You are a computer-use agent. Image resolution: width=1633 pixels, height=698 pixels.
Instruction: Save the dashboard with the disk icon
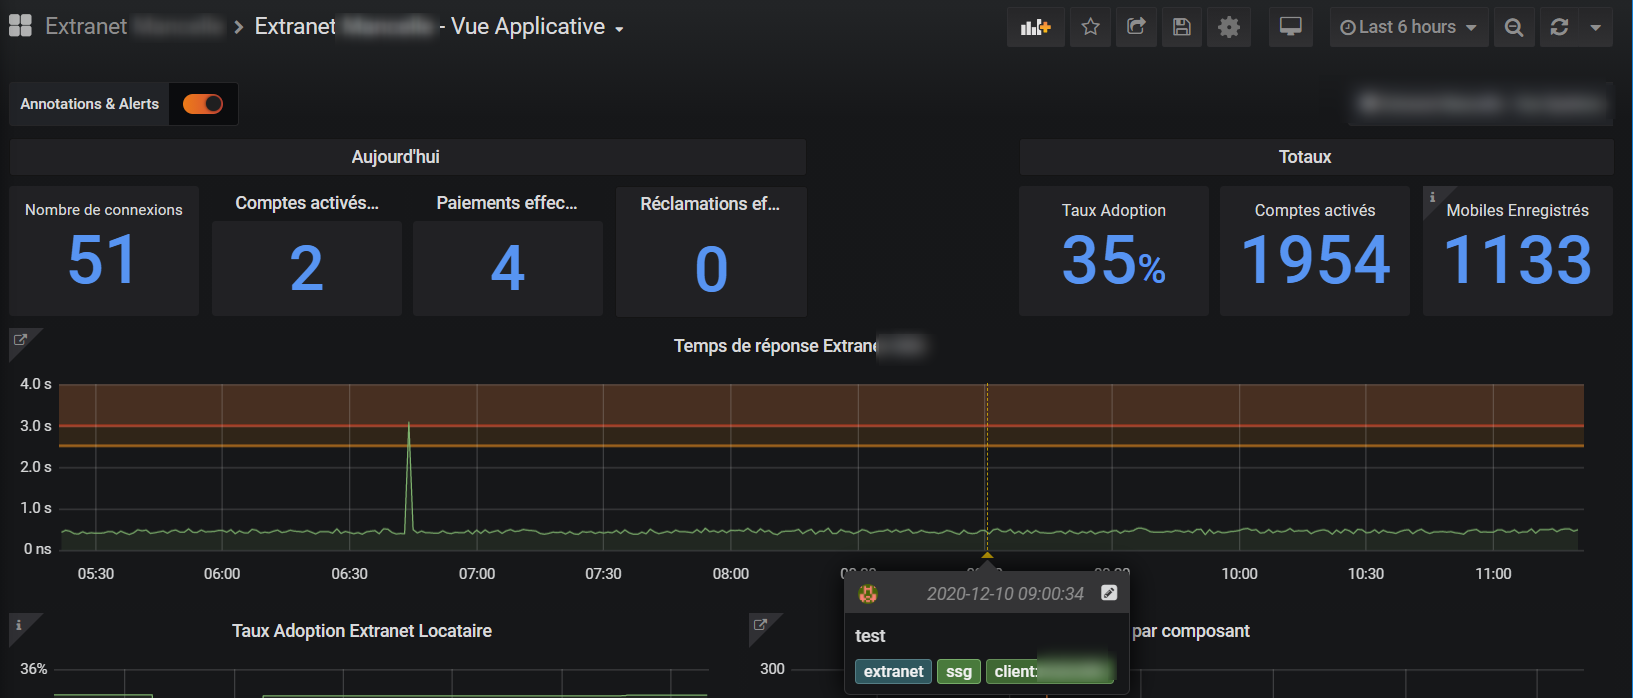coord(1182,27)
